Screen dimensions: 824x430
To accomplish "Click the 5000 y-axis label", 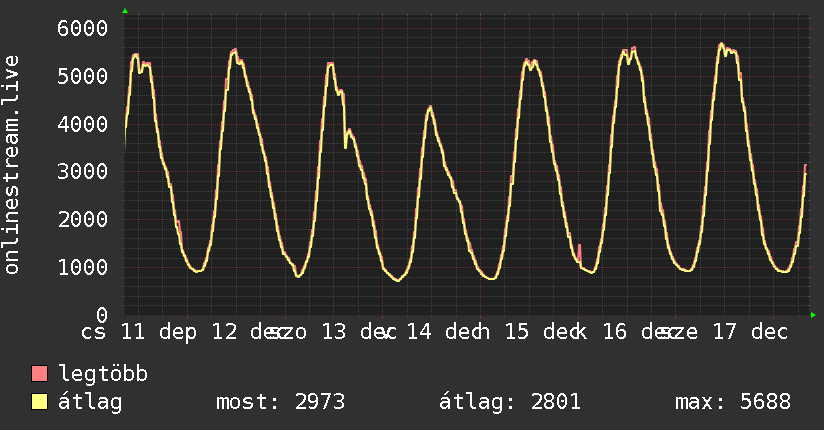I will 83,76.
